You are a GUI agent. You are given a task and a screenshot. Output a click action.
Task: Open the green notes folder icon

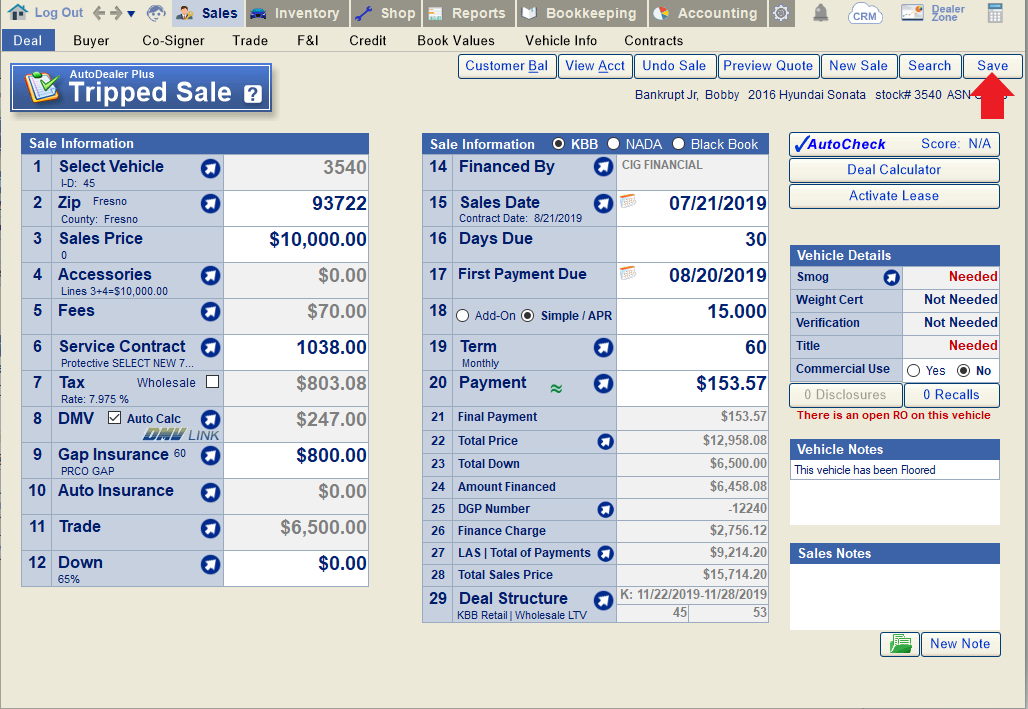point(900,644)
